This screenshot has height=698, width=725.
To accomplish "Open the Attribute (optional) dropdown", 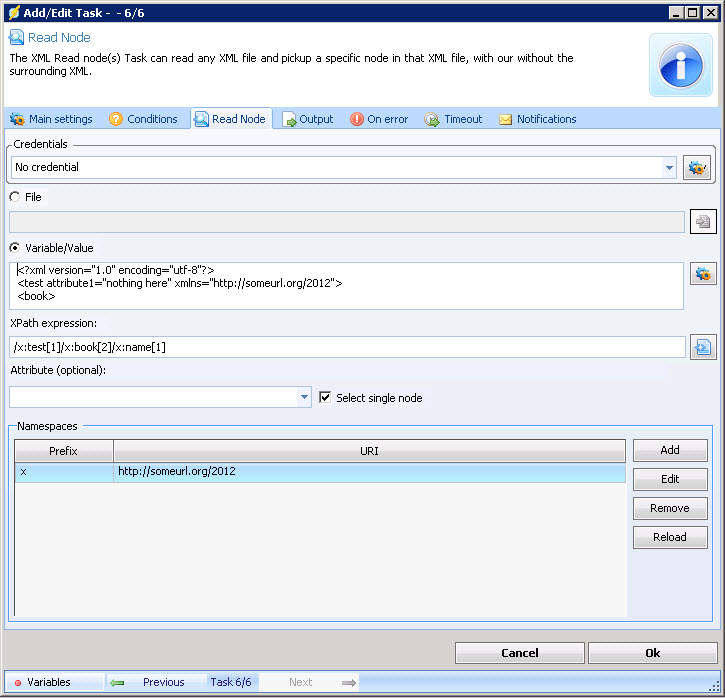I will click(x=304, y=397).
